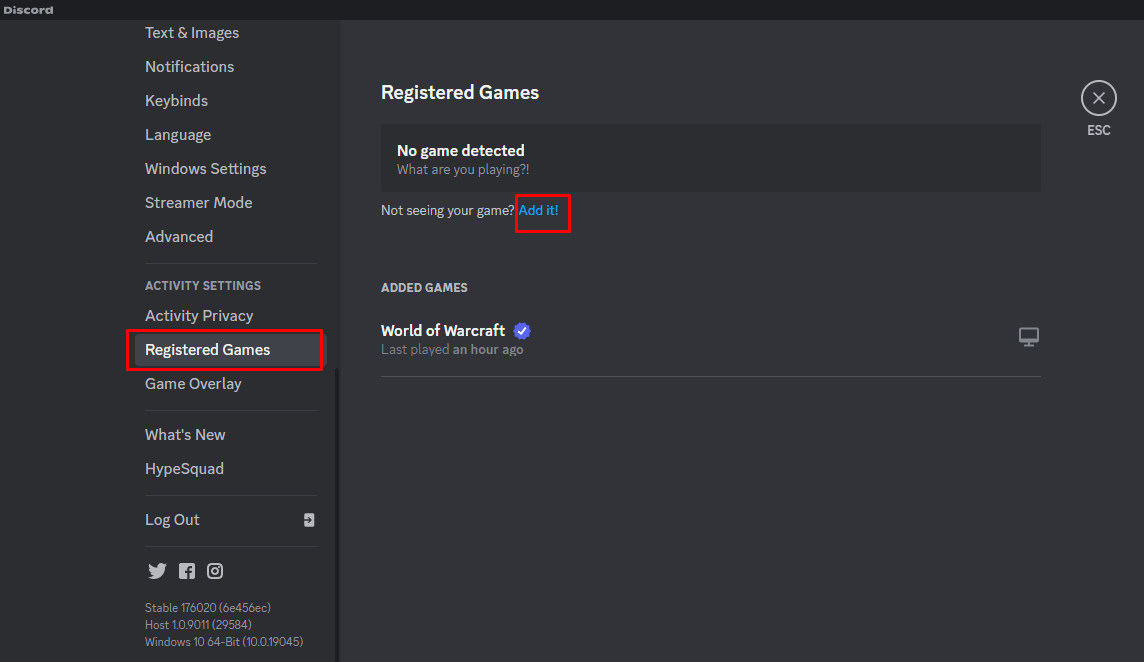Select Language in the sidebar
Image resolution: width=1144 pixels, height=662 pixels.
[x=178, y=135]
